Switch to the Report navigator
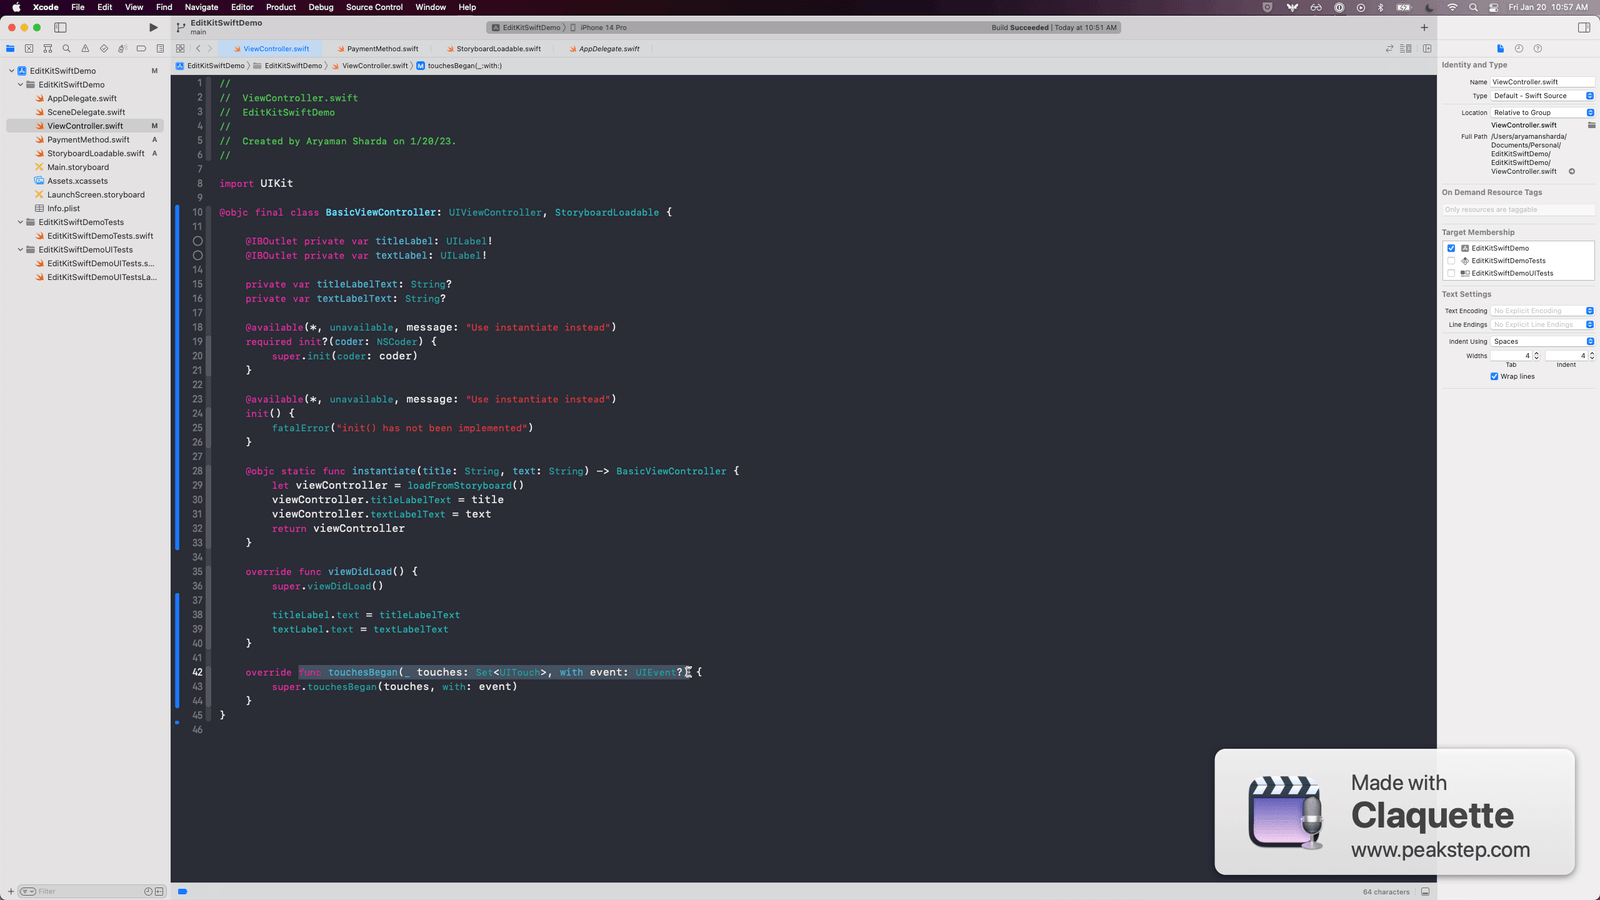The height and width of the screenshot is (900, 1600). pyautogui.click(x=158, y=49)
